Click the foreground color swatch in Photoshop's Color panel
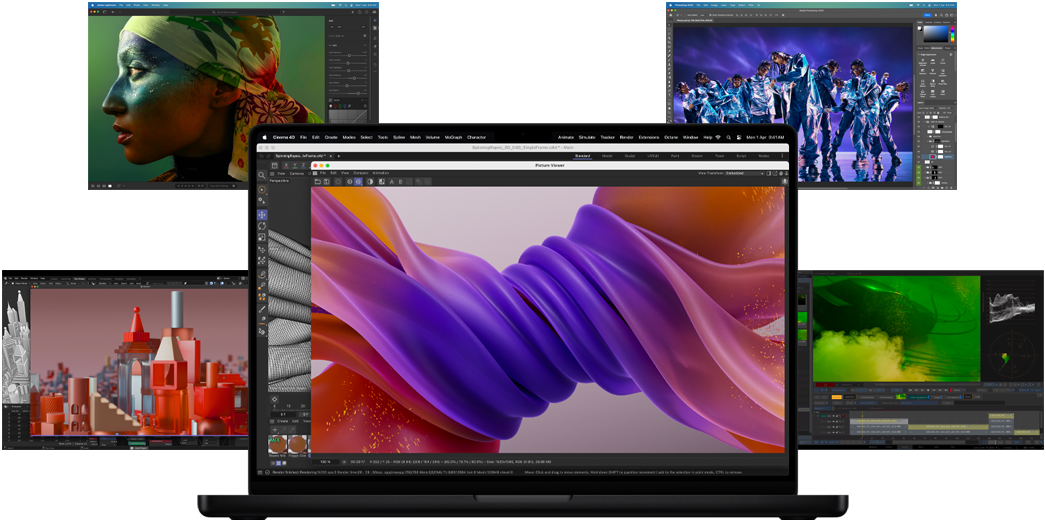Viewport: 1046px width, 522px height. [920, 28]
